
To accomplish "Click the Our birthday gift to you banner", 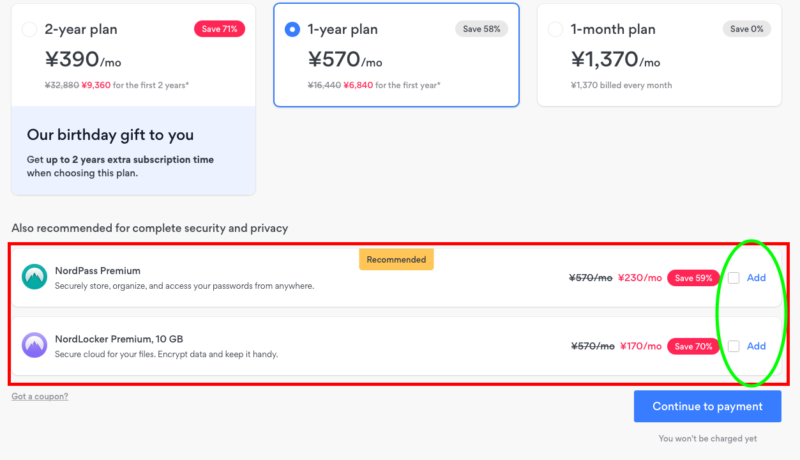I will [133, 150].
